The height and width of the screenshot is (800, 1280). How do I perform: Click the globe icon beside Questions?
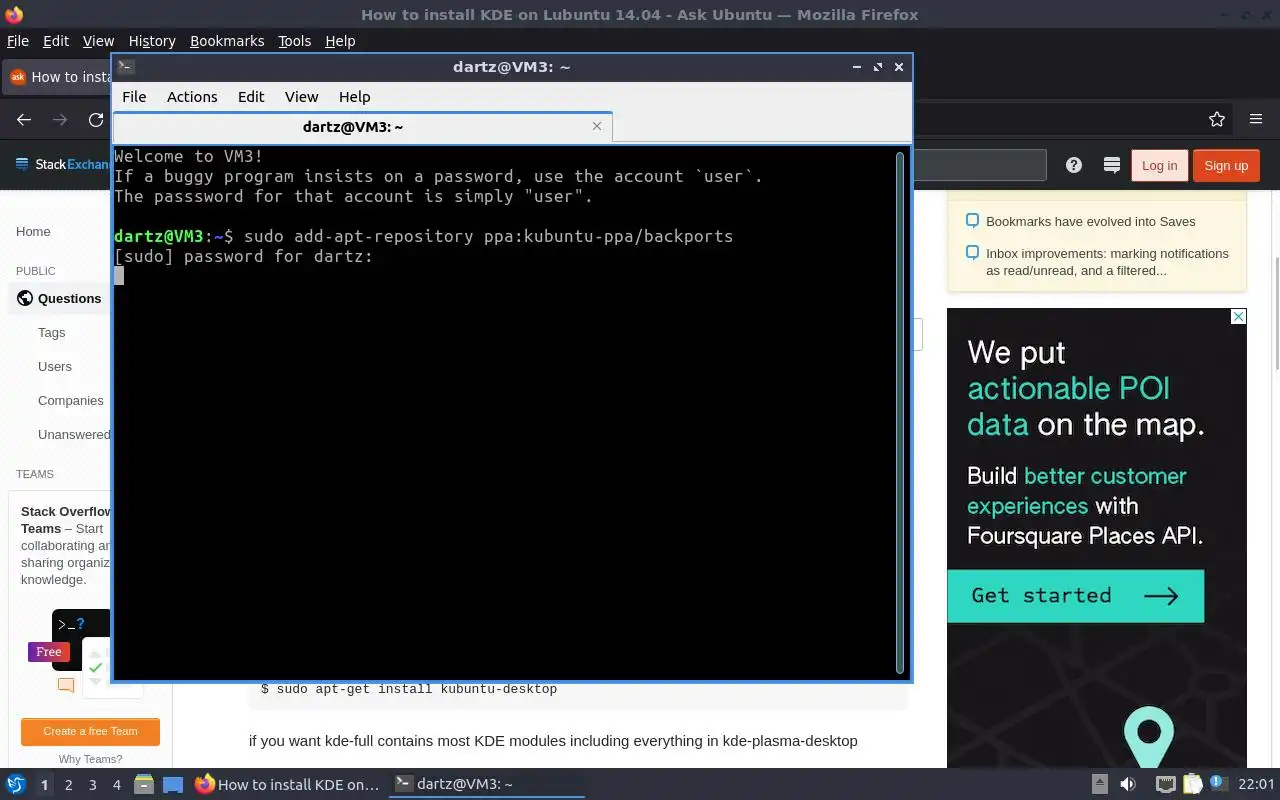tap(25, 298)
